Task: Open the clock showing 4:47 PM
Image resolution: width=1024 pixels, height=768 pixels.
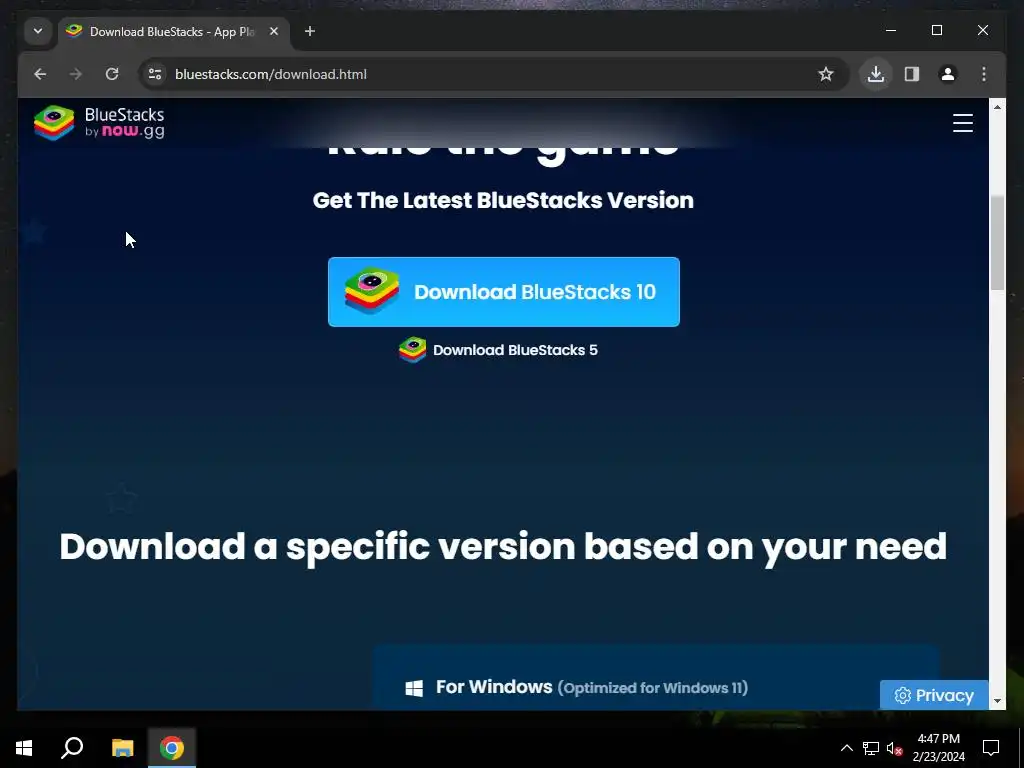Action: tap(939, 748)
